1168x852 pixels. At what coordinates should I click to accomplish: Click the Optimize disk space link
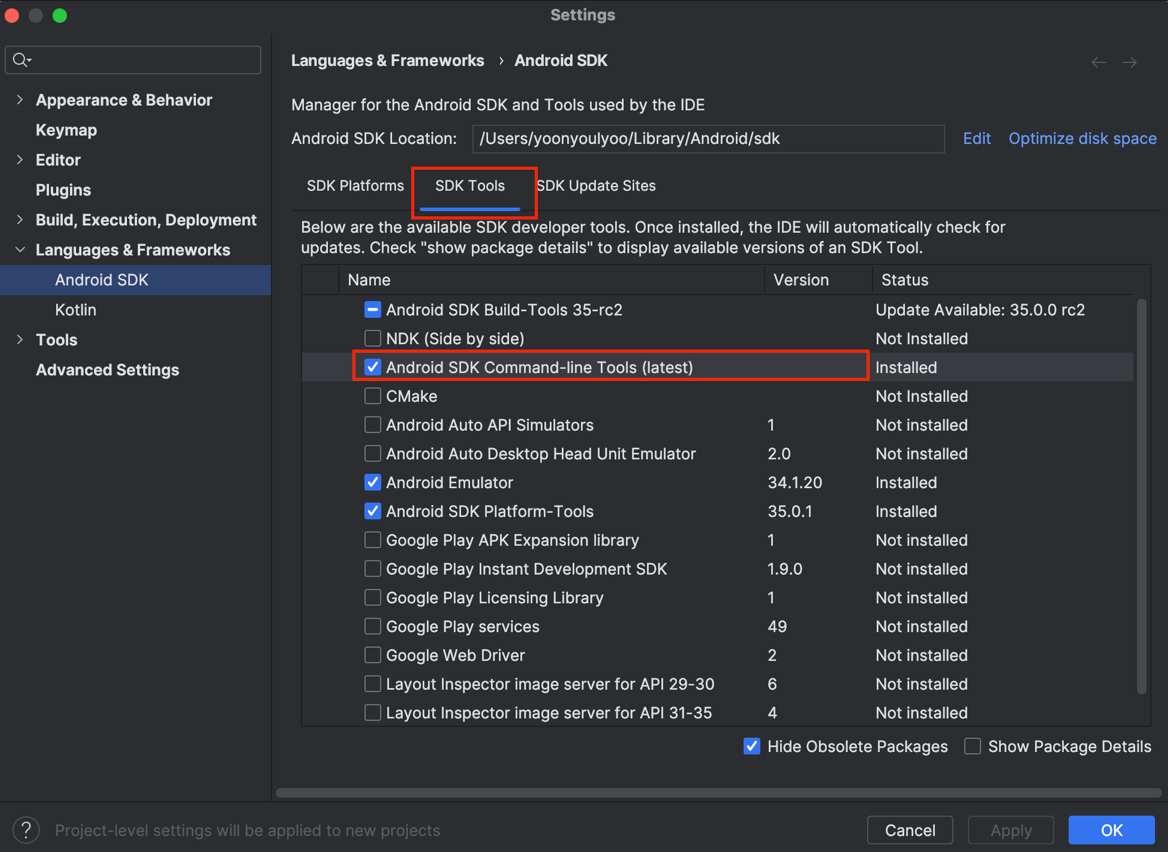click(1082, 139)
